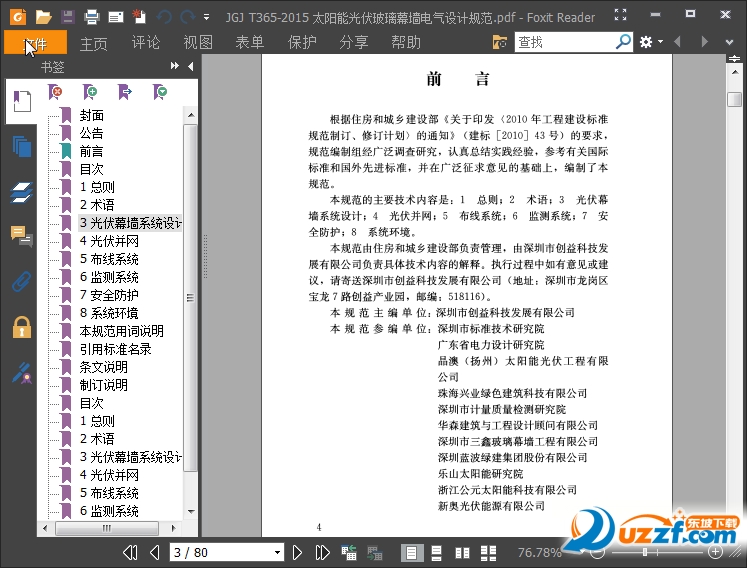Open Comments panel sidebar icon
The width and height of the screenshot is (747, 568).
[x=22, y=236]
